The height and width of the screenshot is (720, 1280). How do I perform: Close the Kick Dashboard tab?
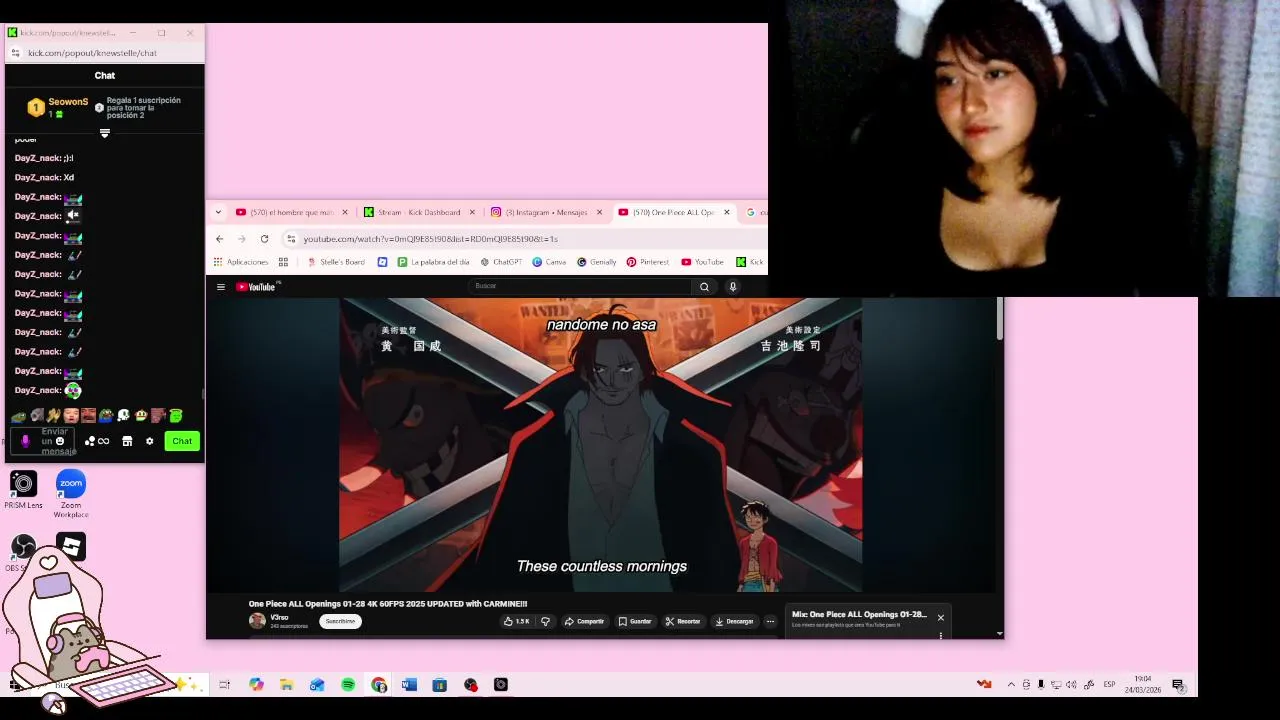pyautogui.click(x=472, y=212)
